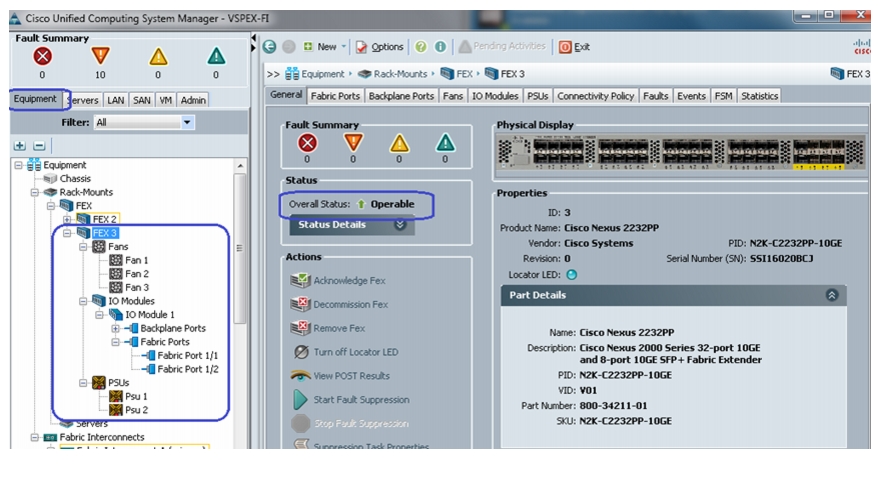Click View POST Results eye icon
Image resolution: width=878 pixels, height=477 pixels.
point(301,376)
